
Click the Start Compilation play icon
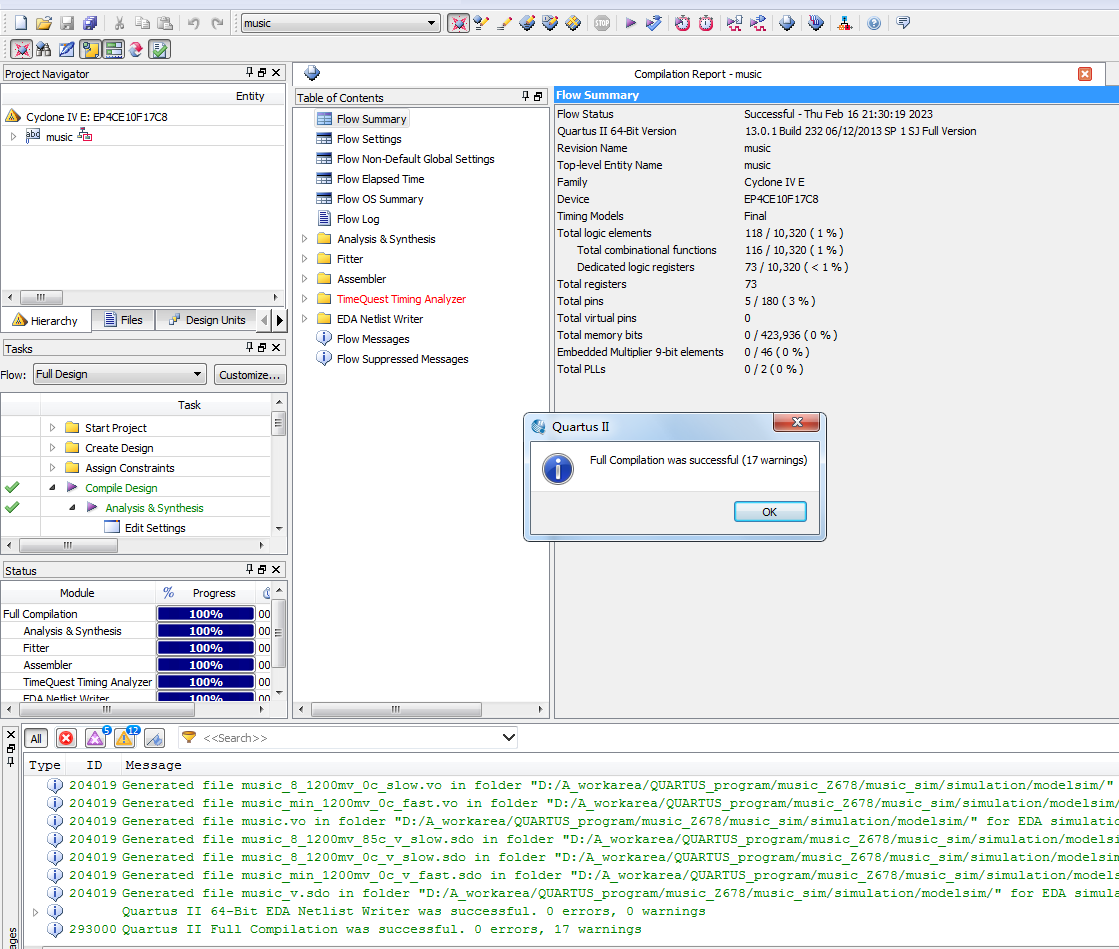(x=631, y=23)
